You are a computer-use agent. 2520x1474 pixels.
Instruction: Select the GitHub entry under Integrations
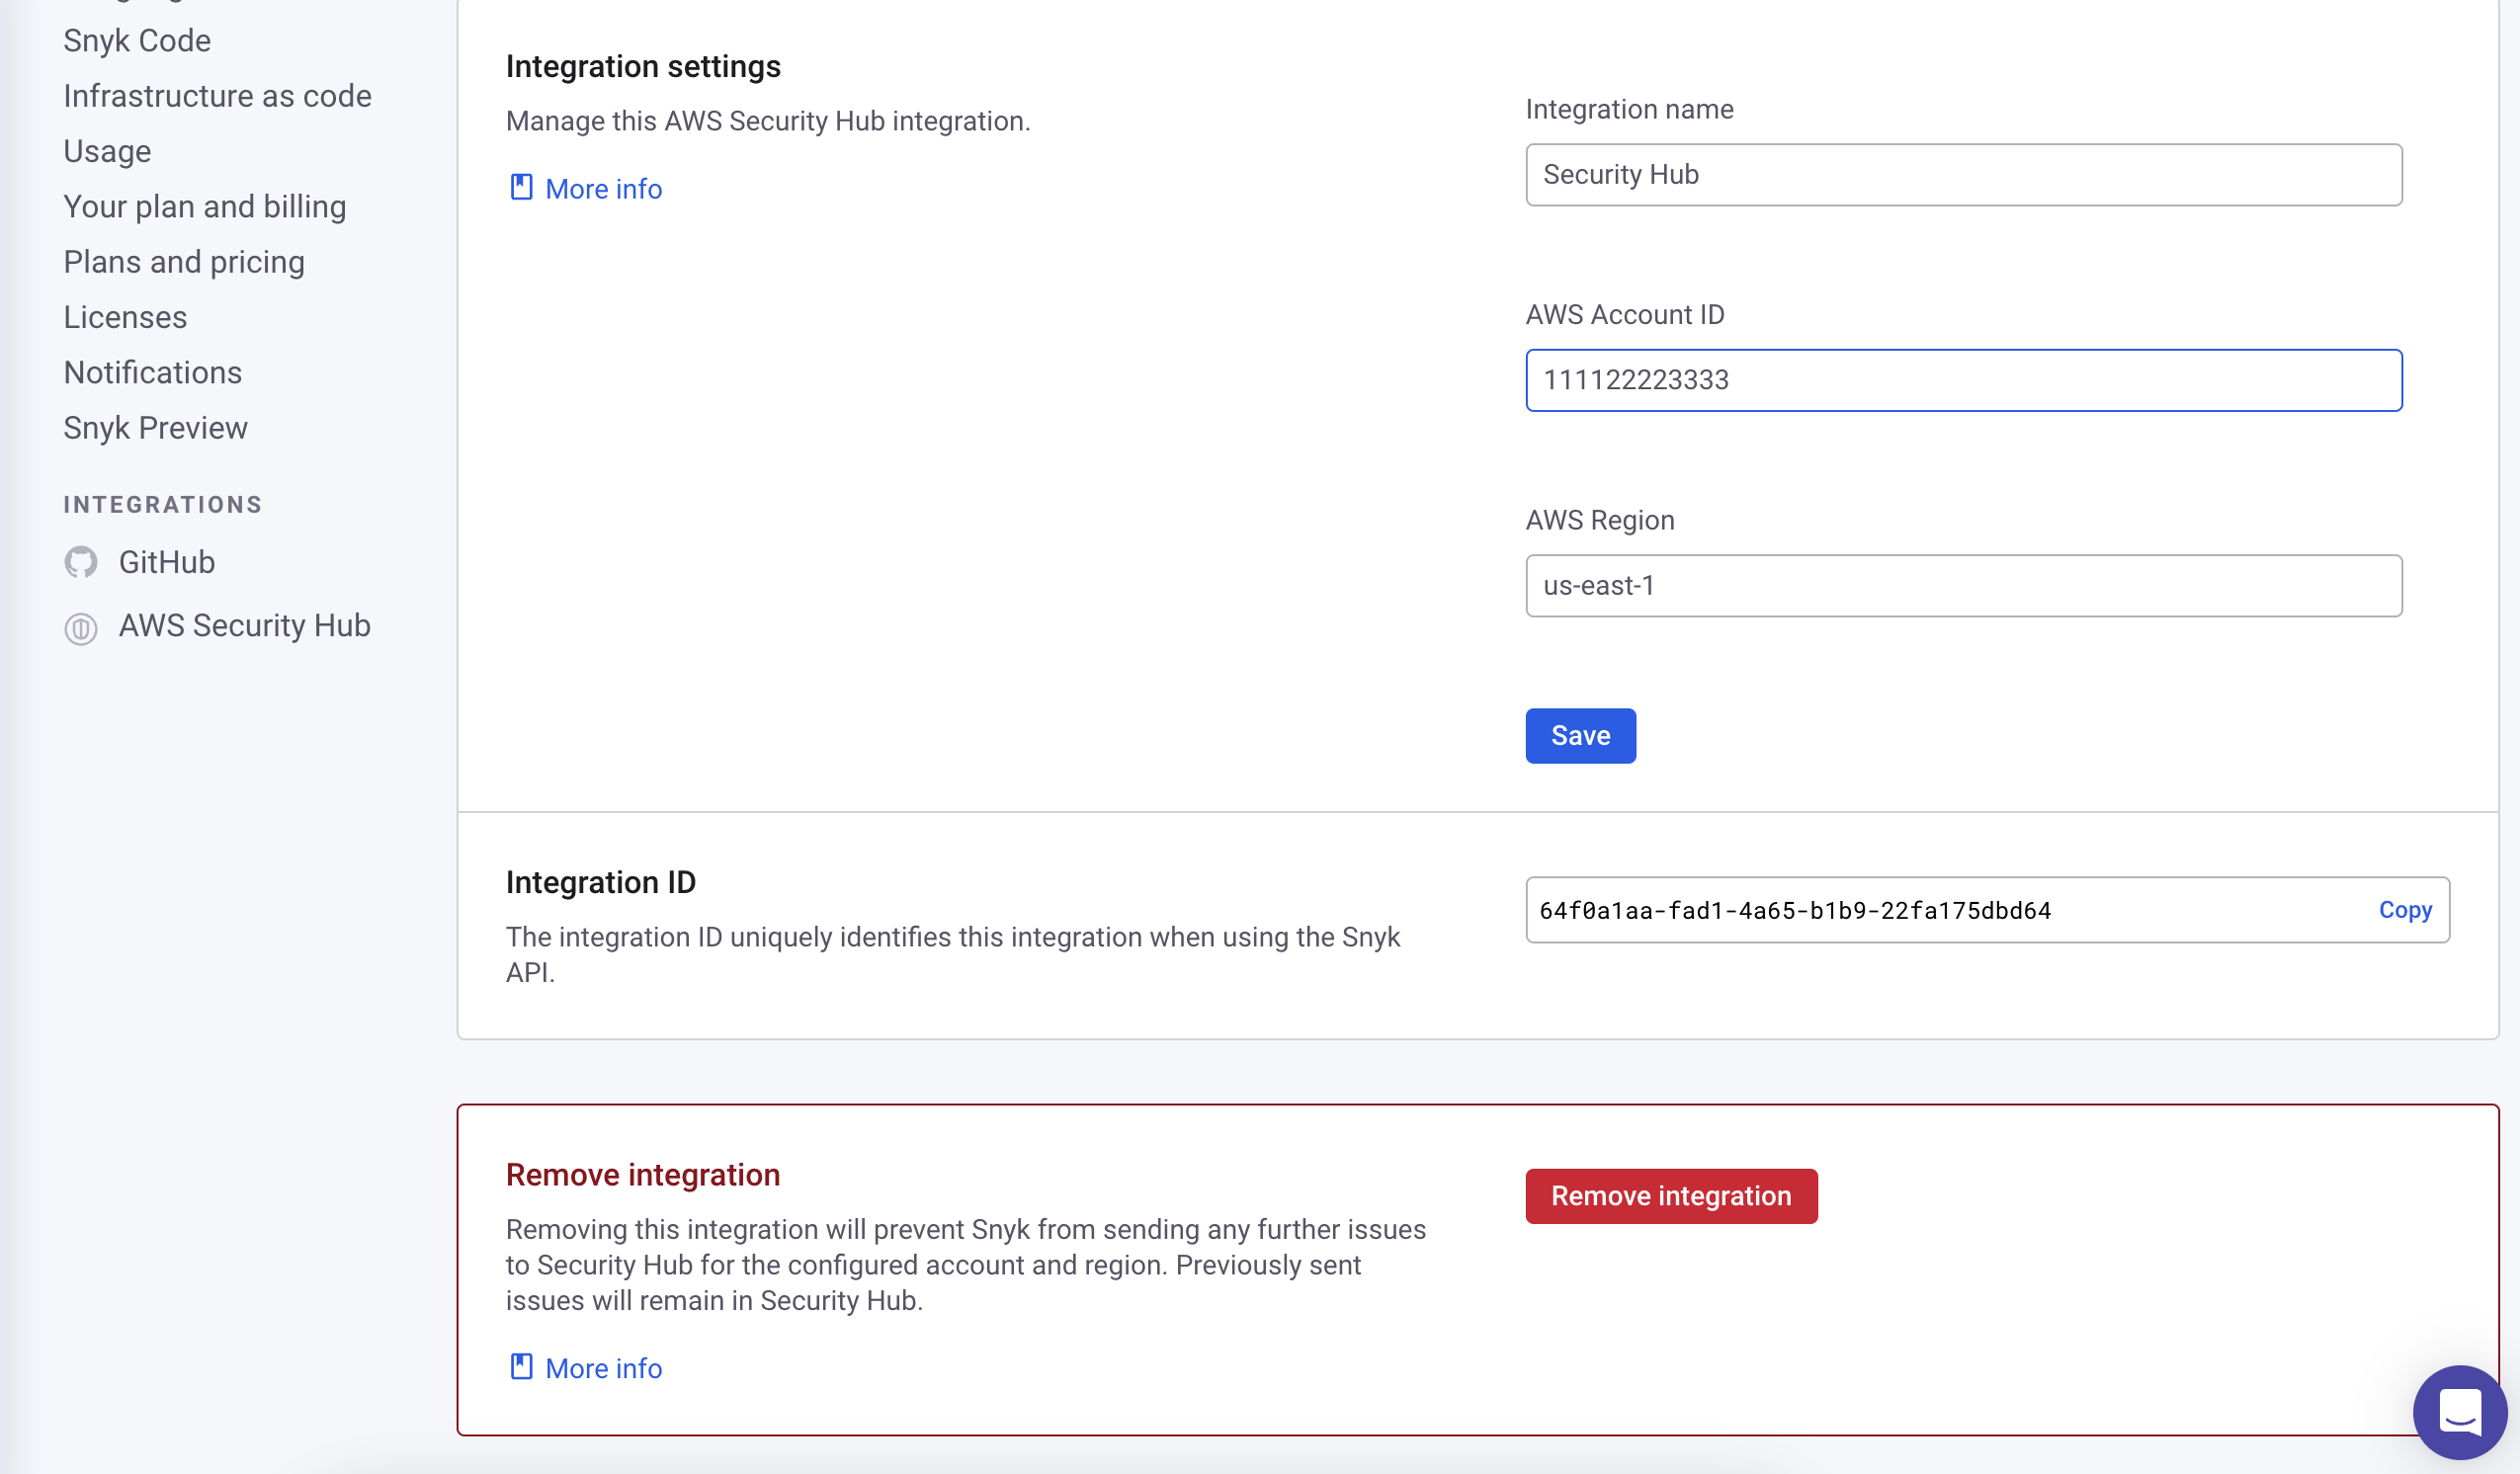pyautogui.click(x=167, y=562)
